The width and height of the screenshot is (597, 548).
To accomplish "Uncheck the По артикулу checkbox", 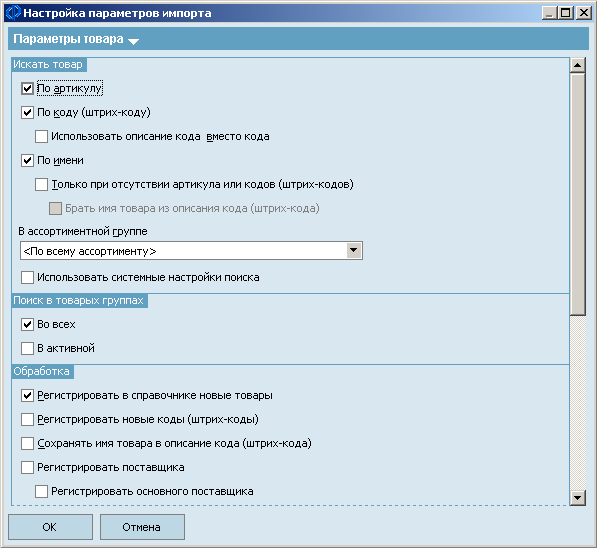I will [27, 89].
